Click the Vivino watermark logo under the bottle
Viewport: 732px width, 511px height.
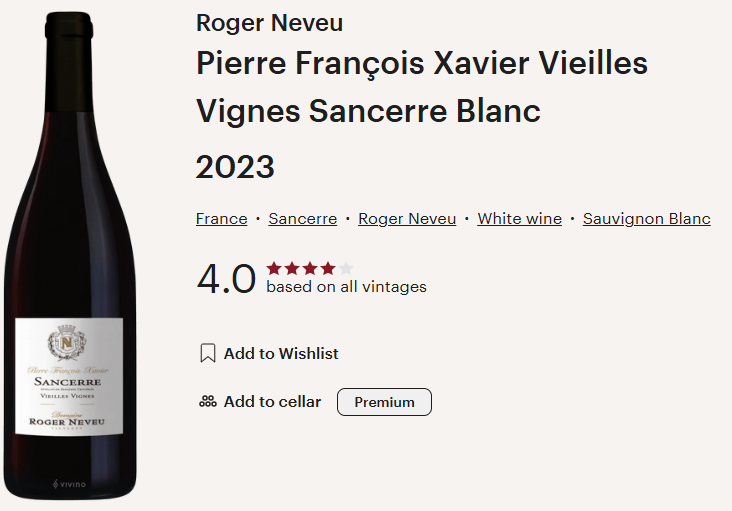[69, 485]
